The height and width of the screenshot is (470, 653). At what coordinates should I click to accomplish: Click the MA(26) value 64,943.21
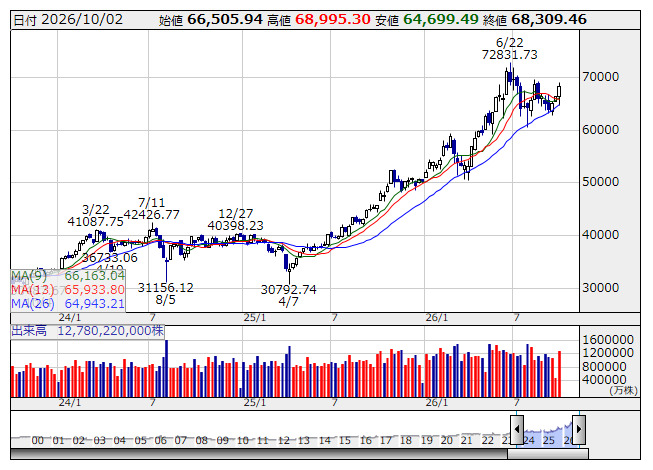[x=95, y=303]
